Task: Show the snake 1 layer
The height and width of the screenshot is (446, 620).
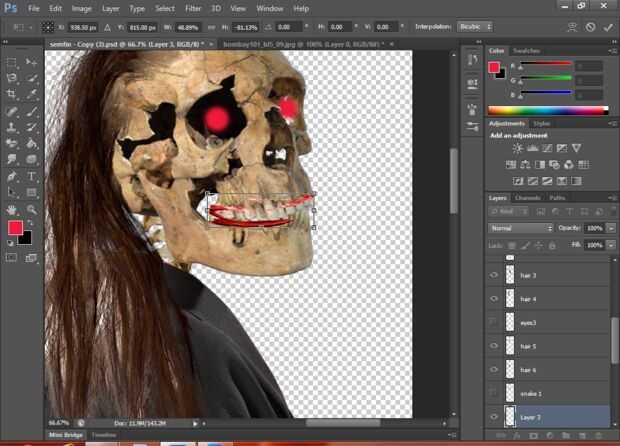Action: pyautogui.click(x=495, y=393)
